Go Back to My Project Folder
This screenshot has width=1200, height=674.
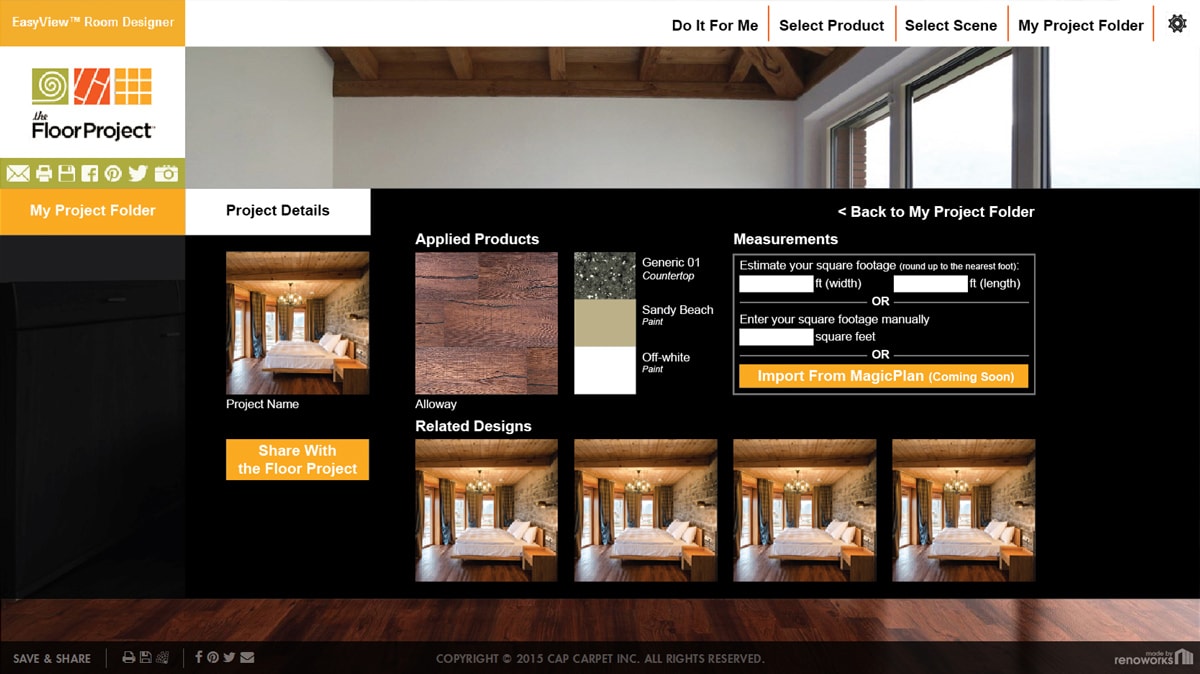940,211
